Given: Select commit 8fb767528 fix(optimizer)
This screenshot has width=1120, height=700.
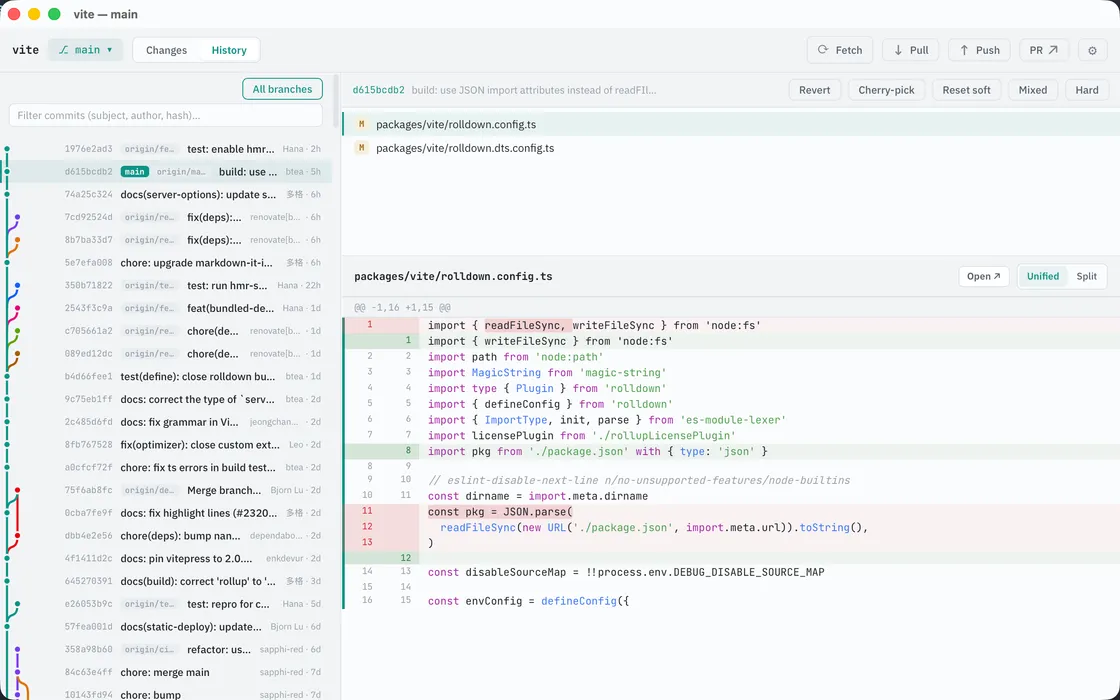Looking at the screenshot, I should pos(166,444).
